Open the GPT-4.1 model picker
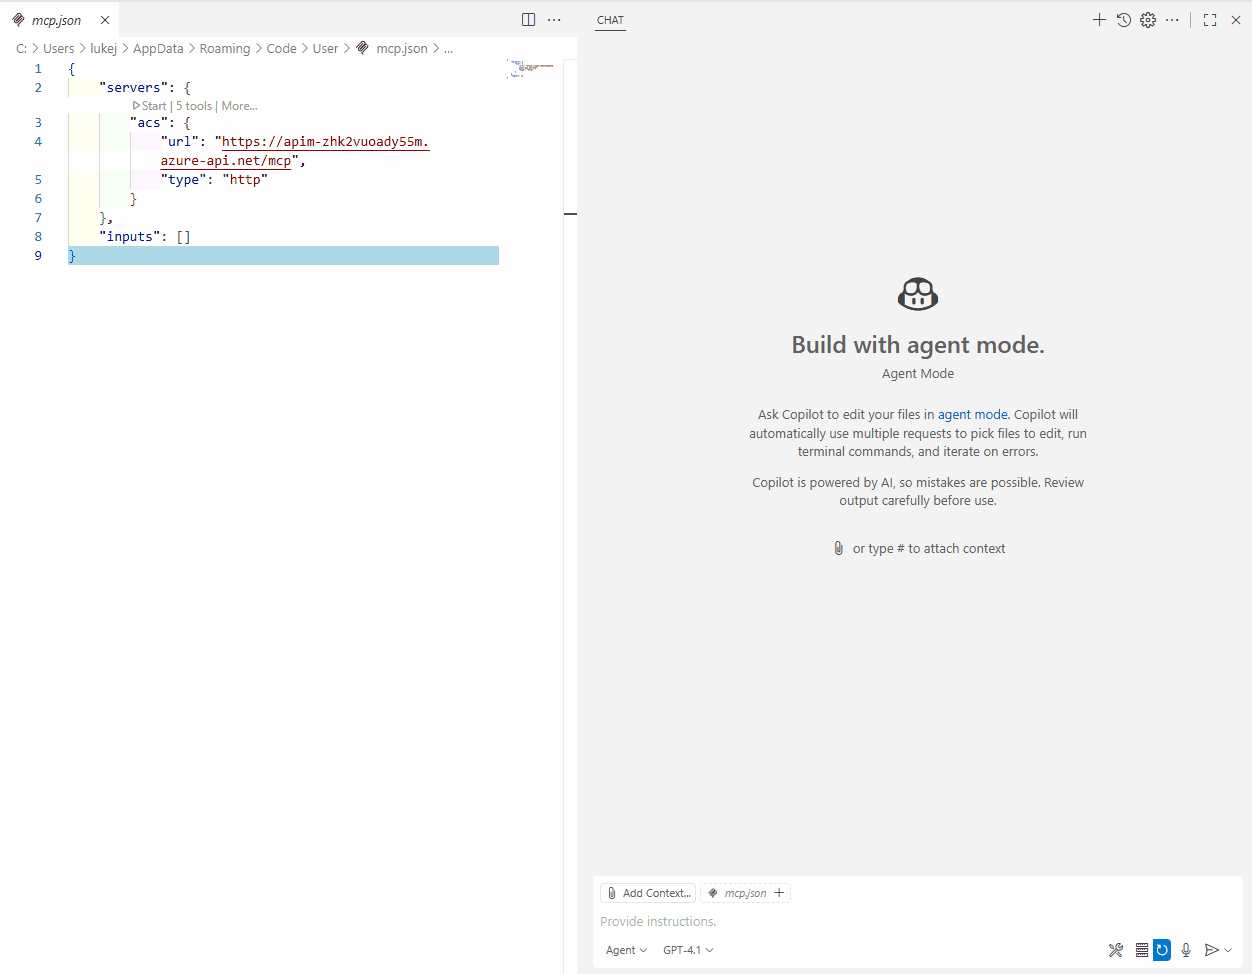The width and height of the screenshot is (1252, 974). click(x=688, y=950)
